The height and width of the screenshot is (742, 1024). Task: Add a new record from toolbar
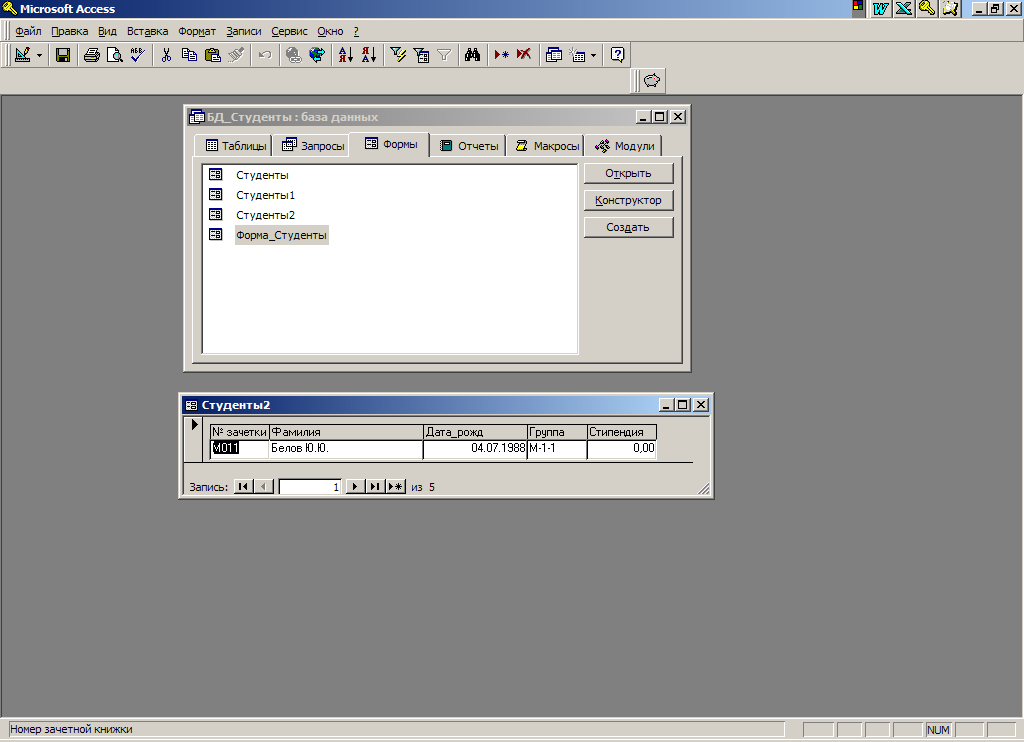(x=501, y=55)
